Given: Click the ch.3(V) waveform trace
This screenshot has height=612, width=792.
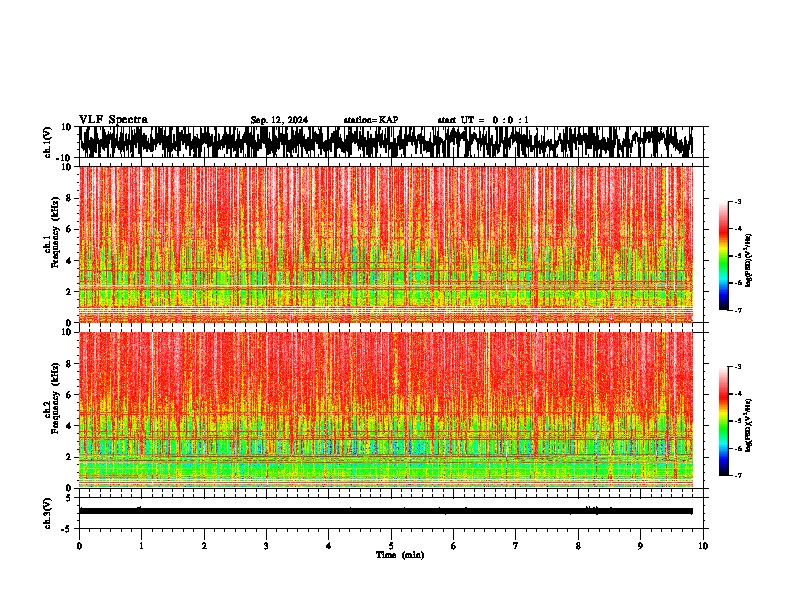Looking at the screenshot, I should [386, 511].
